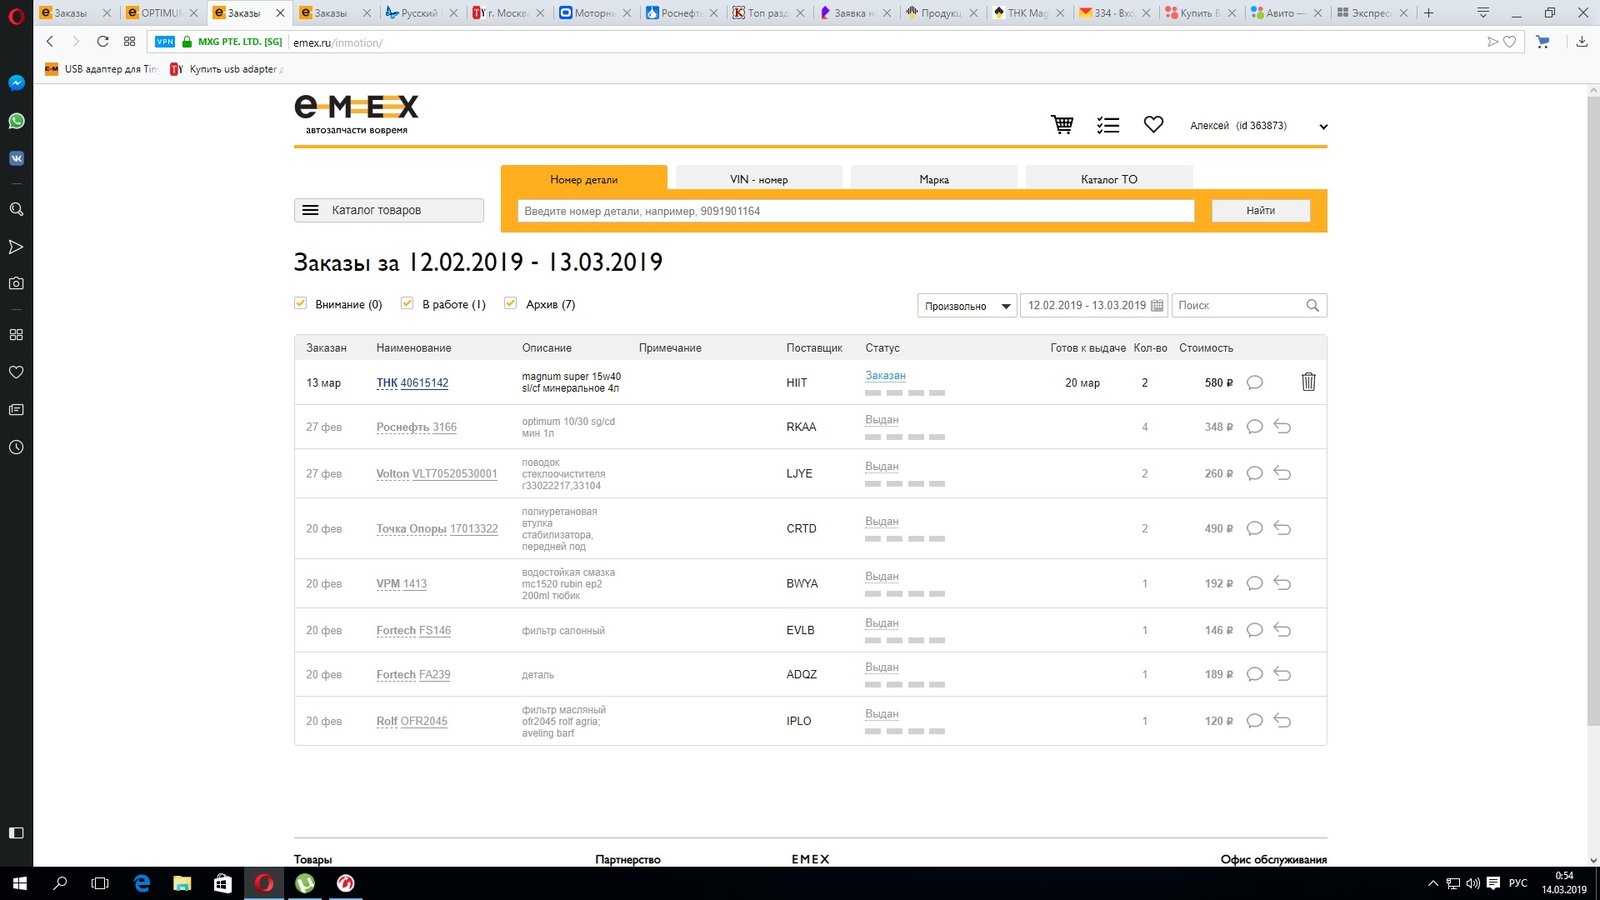Open comment bubble for Точка Опоры order
This screenshot has height=900, width=1600.
click(1255, 528)
